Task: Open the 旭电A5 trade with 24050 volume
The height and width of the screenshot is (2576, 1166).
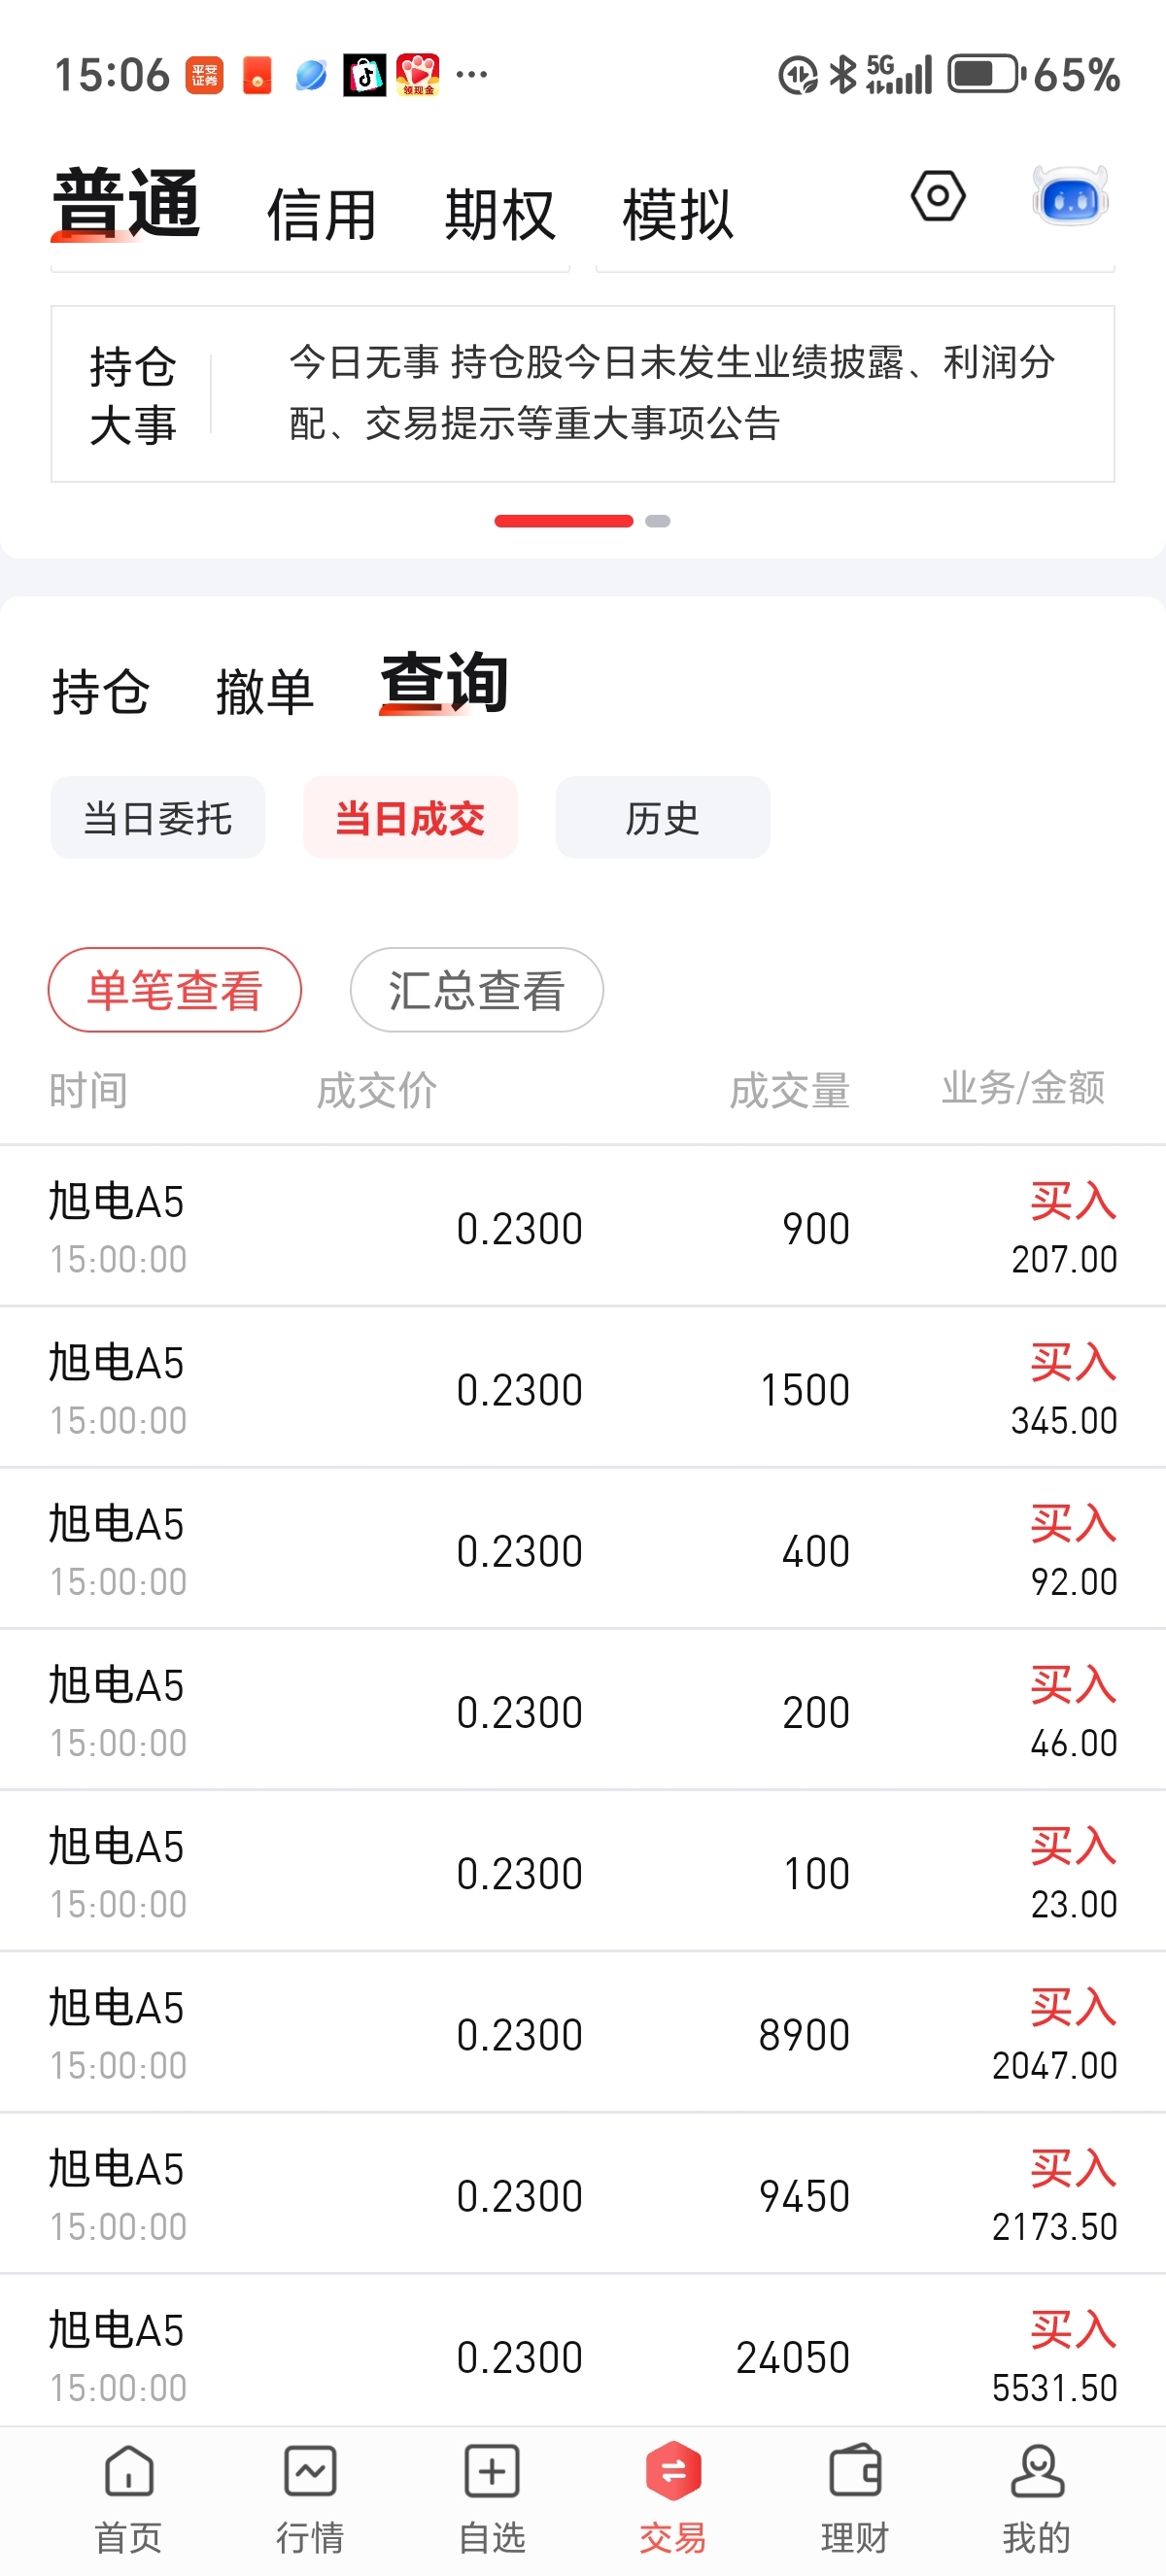Action: pyautogui.click(x=583, y=2357)
